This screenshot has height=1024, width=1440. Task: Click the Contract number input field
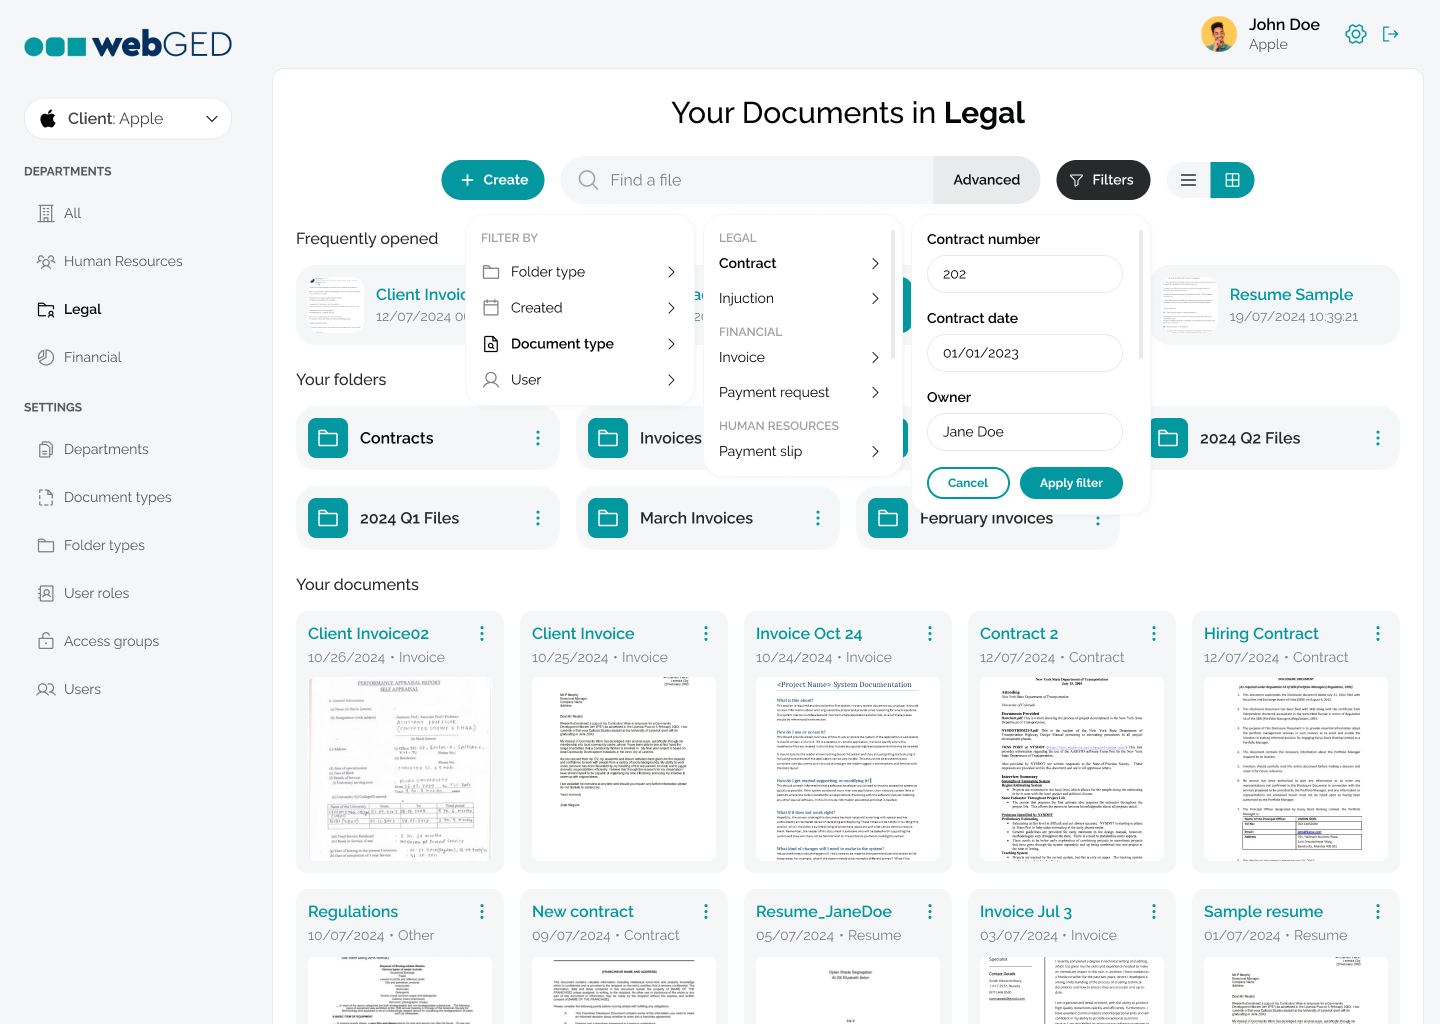[x=1025, y=274]
